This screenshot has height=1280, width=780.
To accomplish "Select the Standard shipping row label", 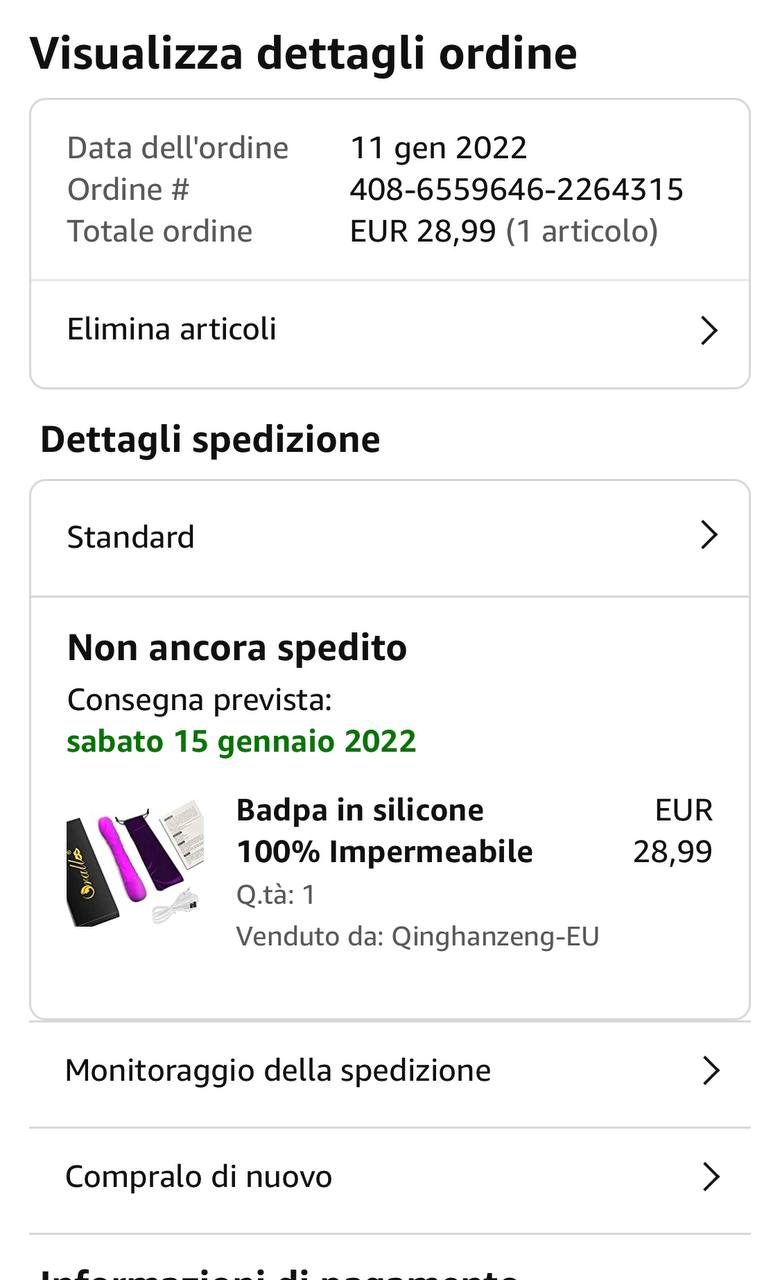I will [131, 537].
